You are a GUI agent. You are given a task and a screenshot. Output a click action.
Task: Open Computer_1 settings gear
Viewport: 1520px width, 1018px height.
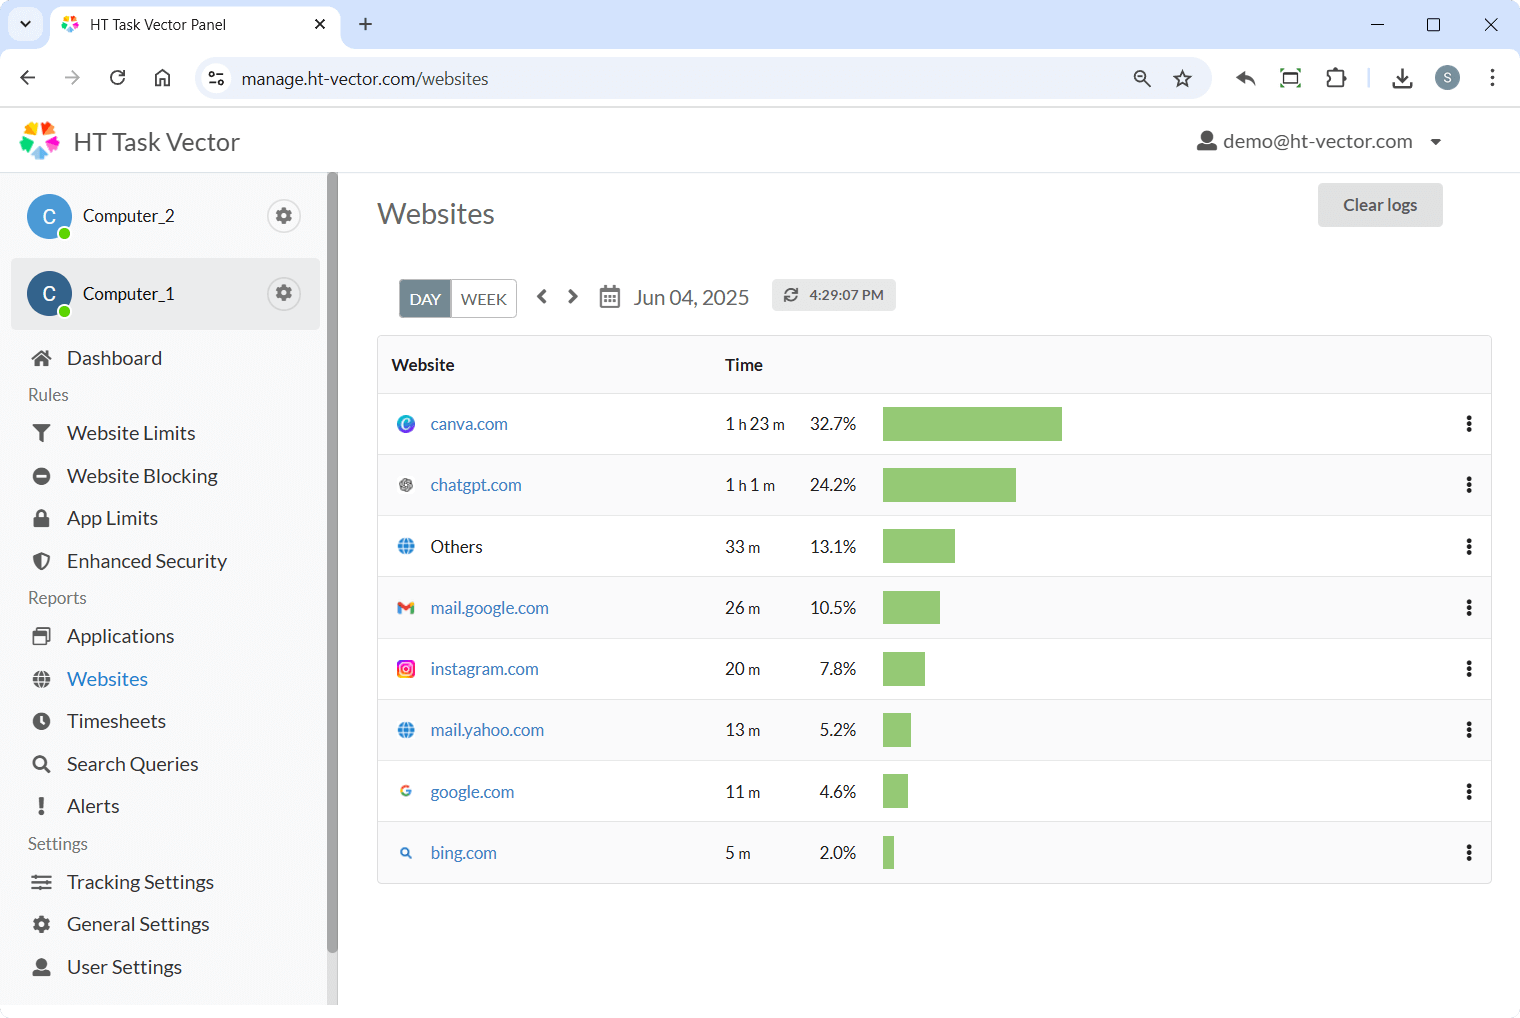tap(284, 293)
